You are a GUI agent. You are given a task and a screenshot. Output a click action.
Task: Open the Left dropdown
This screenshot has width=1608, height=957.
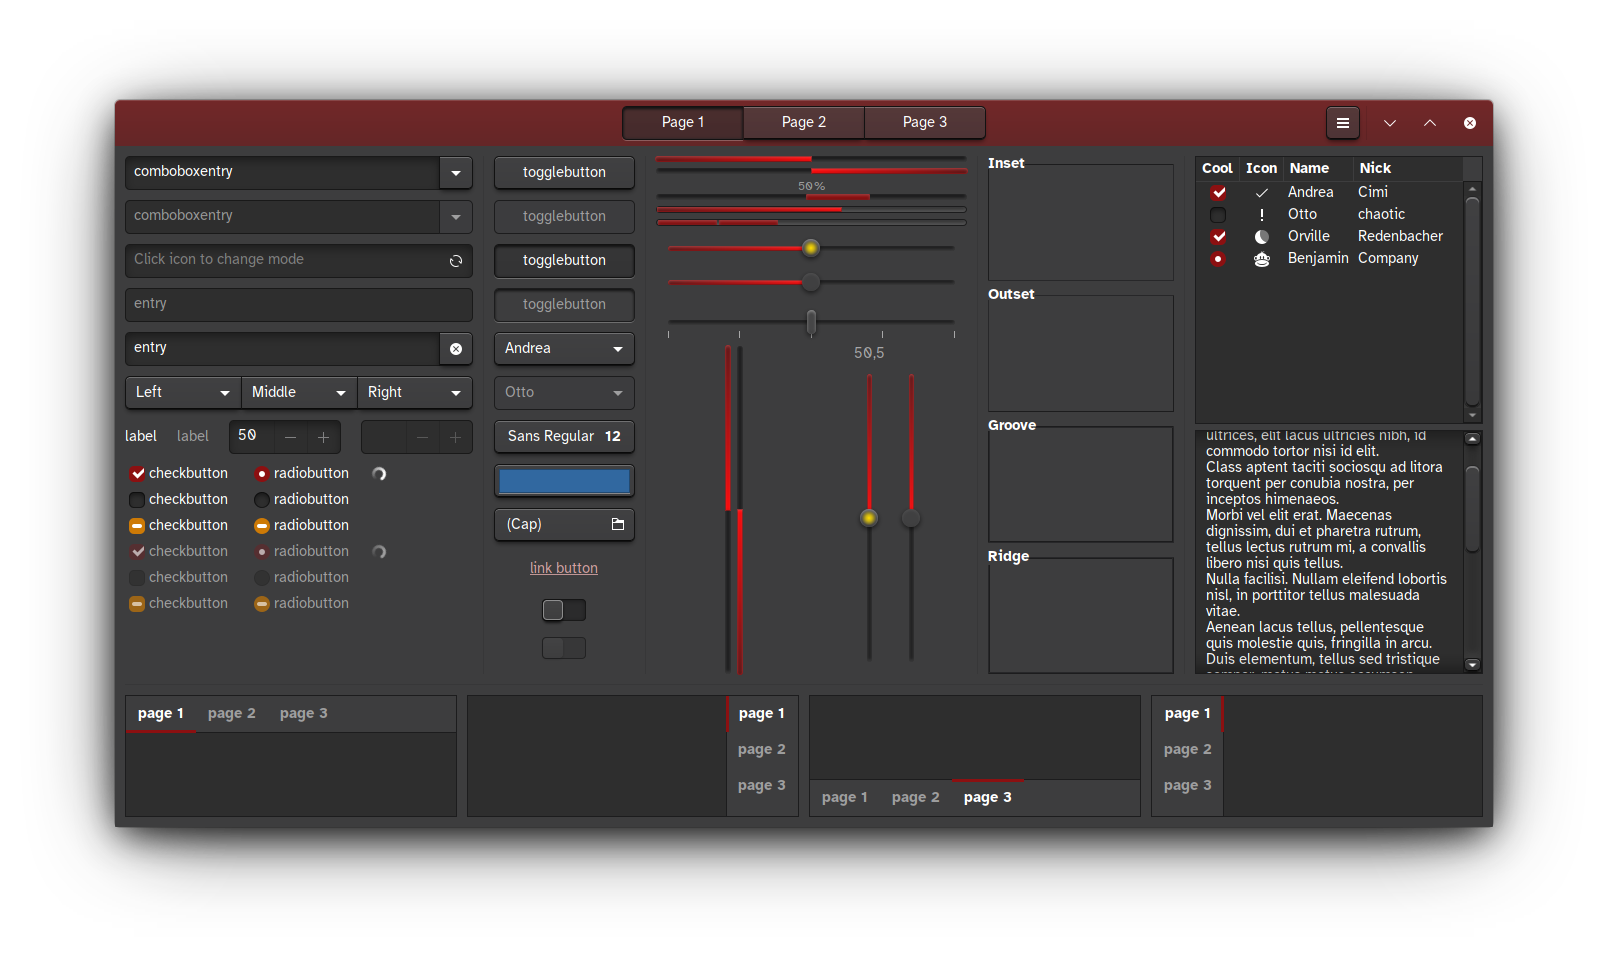tap(183, 393)
